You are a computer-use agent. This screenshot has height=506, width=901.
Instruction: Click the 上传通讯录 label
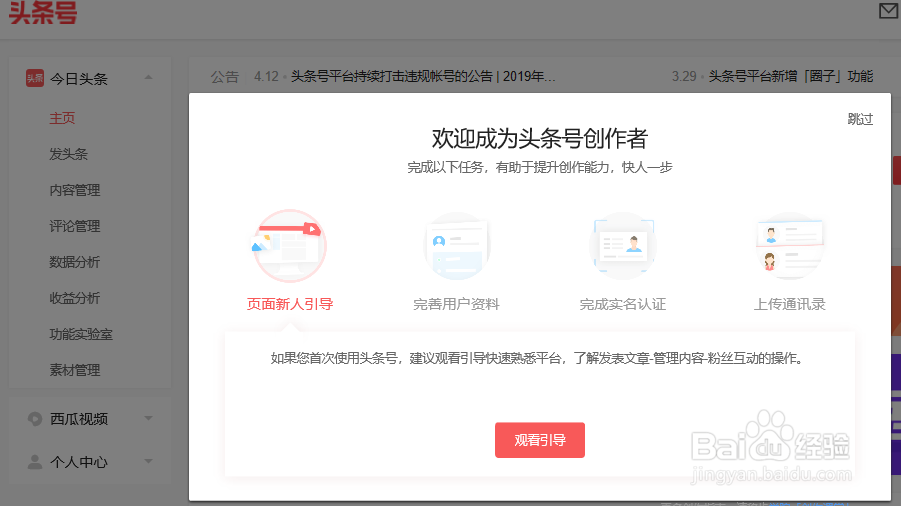(x=790, y=304)
